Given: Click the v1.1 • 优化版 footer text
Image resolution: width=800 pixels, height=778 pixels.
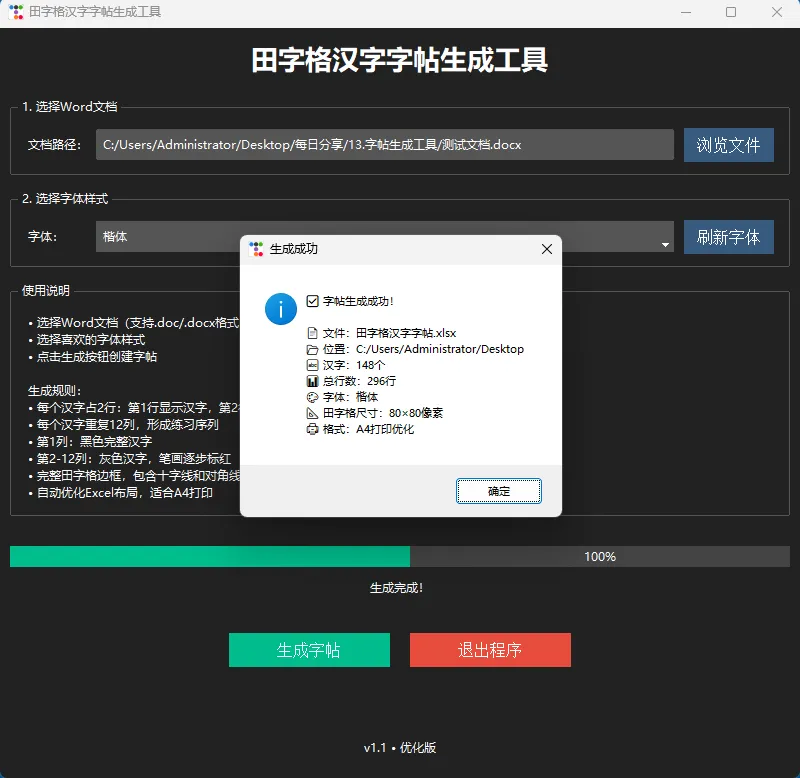Looking at the screenshot, I should coord(400,748).
